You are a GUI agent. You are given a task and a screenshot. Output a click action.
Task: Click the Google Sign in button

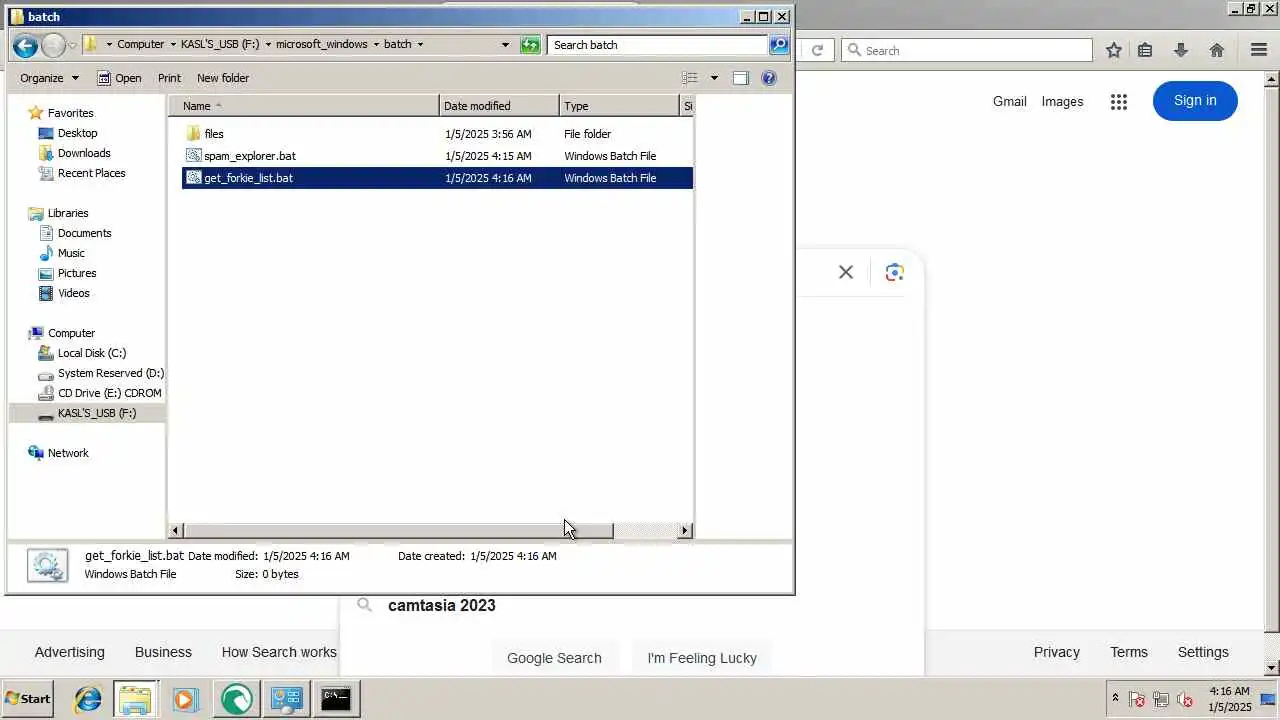1195,100
